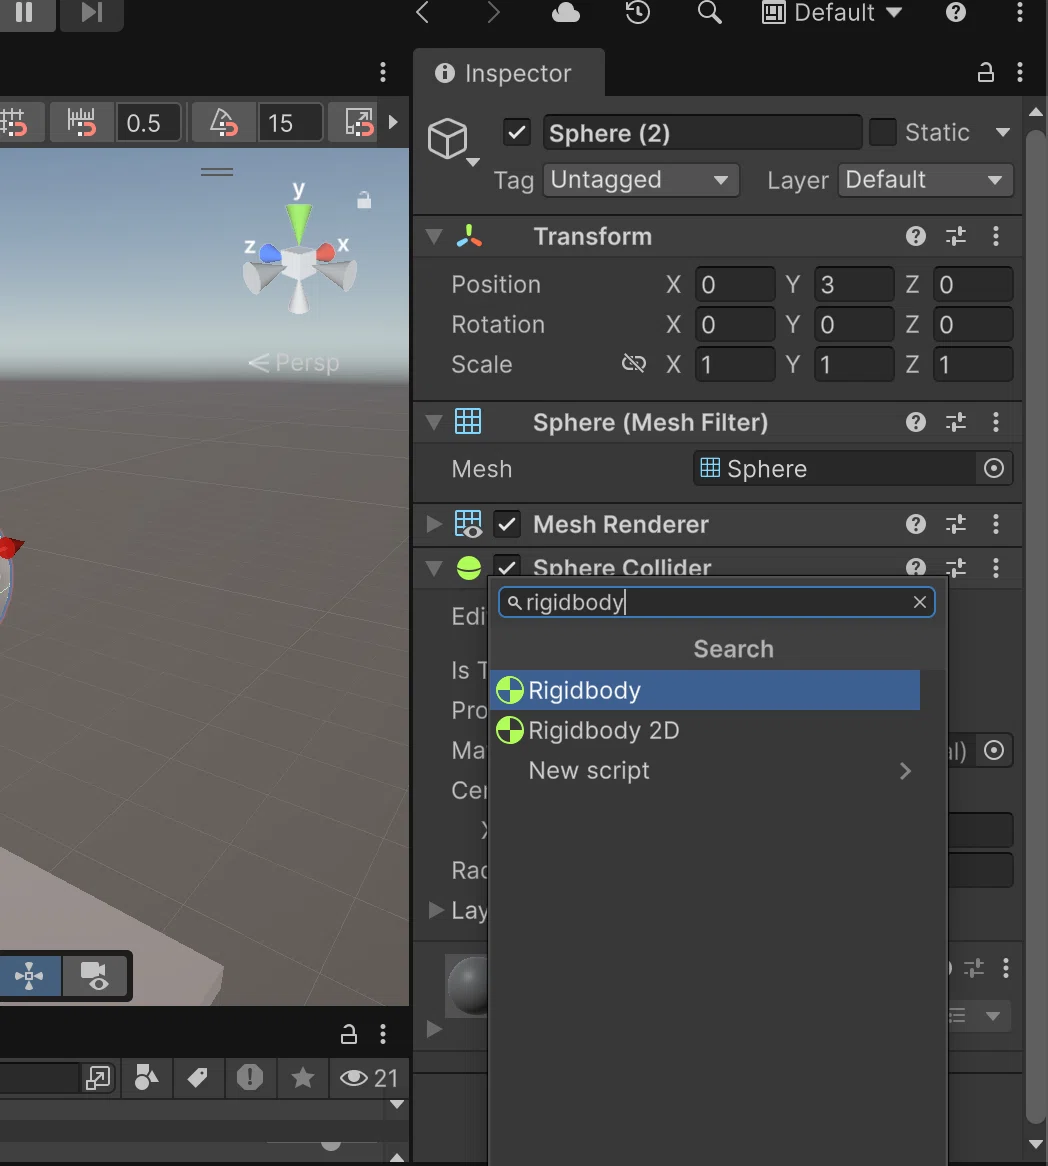The image size is (1048, 1166).
Task: Open the Static flags dropdown arrow
Action: [1003, 132]
